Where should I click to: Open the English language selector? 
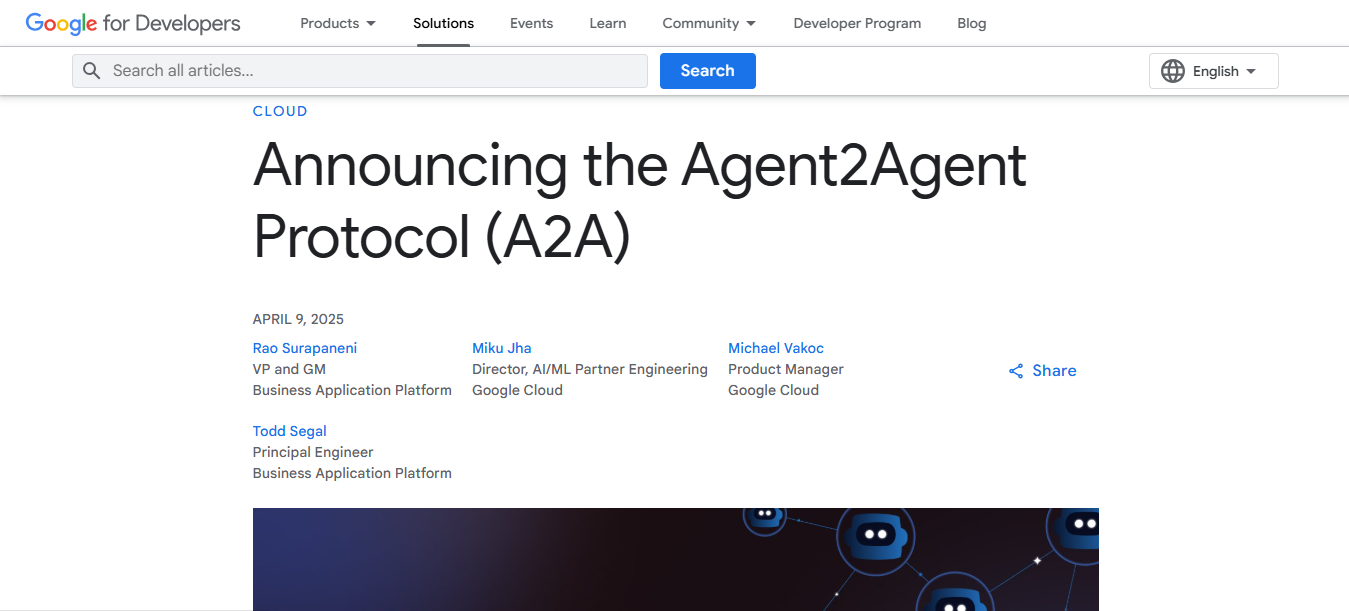[x=1214, y=71]
